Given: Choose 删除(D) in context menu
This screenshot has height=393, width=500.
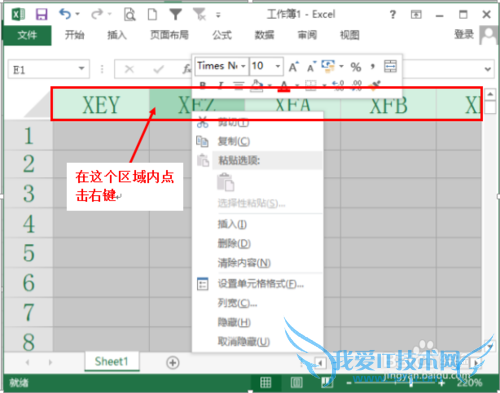Looking at the screenshot, I should pyautogui.click(x=257, y=243).
